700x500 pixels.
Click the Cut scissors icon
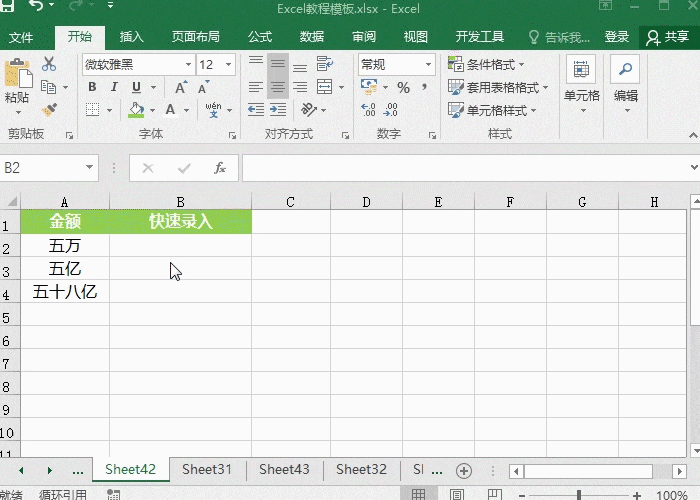coord(49,64)
